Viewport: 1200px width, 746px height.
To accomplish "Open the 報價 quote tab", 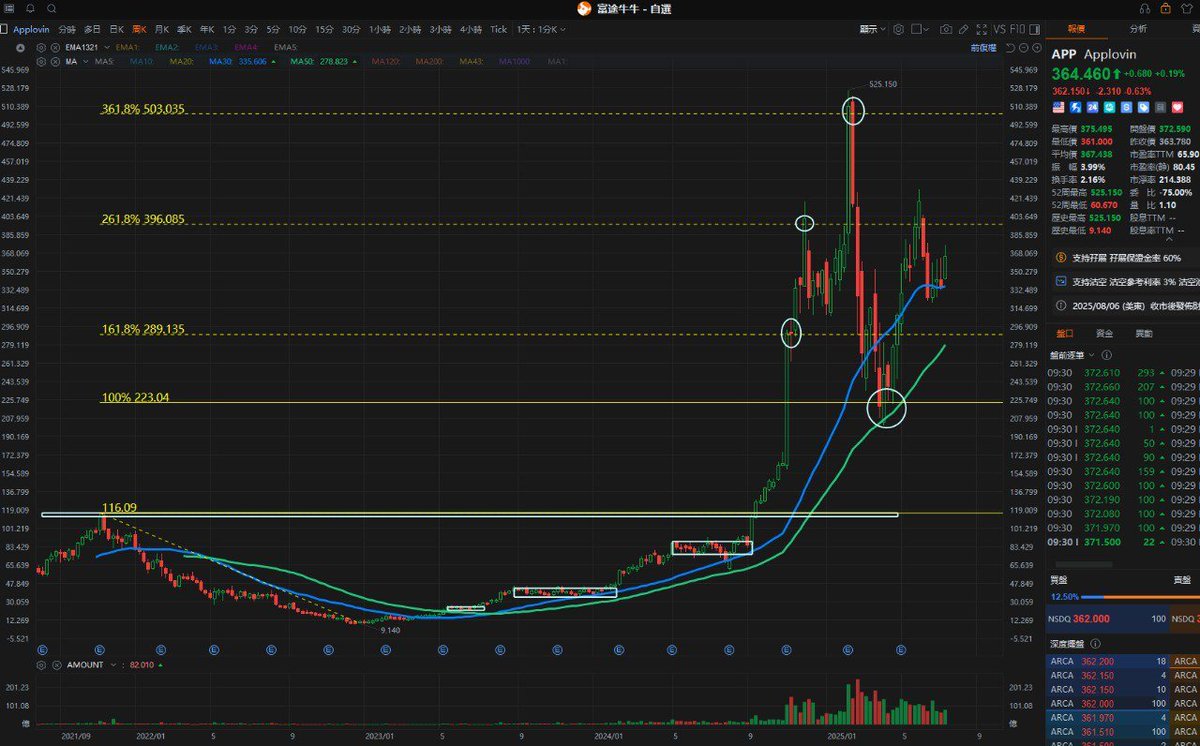I will (1076, 29).
